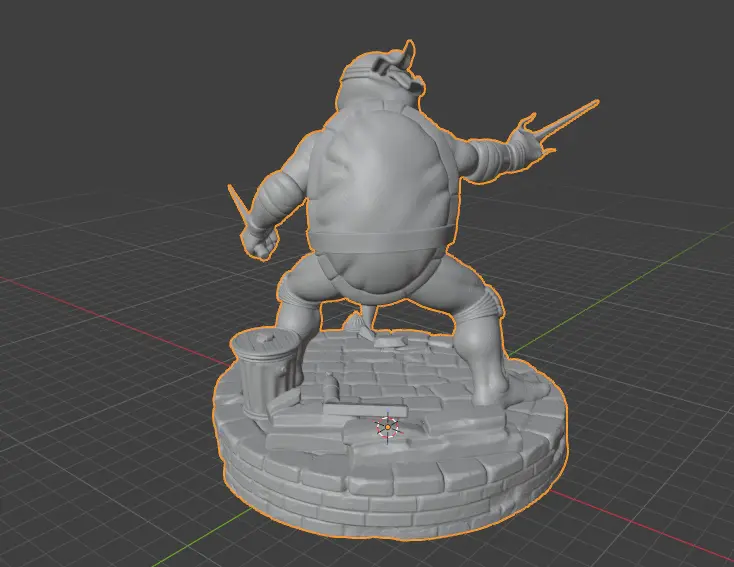734x567 pixels.
Task: Click the trash can on the base
Action: coord(265,371)
